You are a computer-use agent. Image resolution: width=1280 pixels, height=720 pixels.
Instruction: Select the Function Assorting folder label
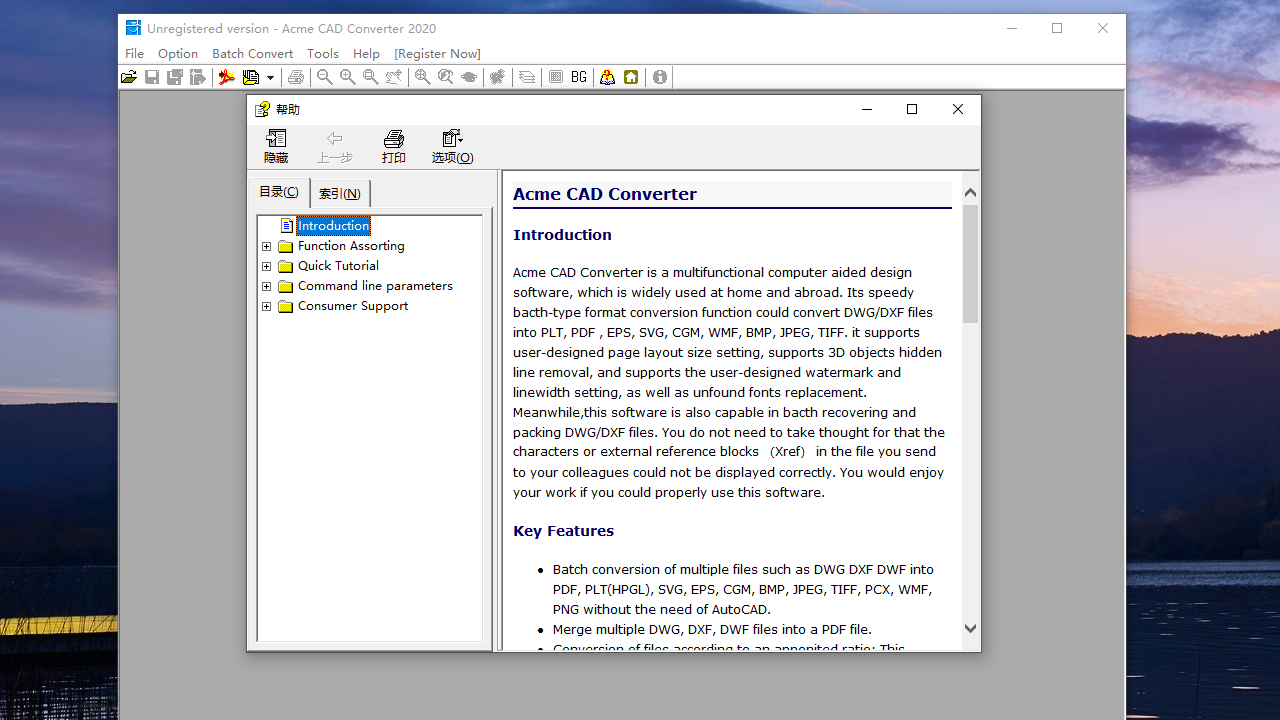pyautogui.click(x=351, y=246)
